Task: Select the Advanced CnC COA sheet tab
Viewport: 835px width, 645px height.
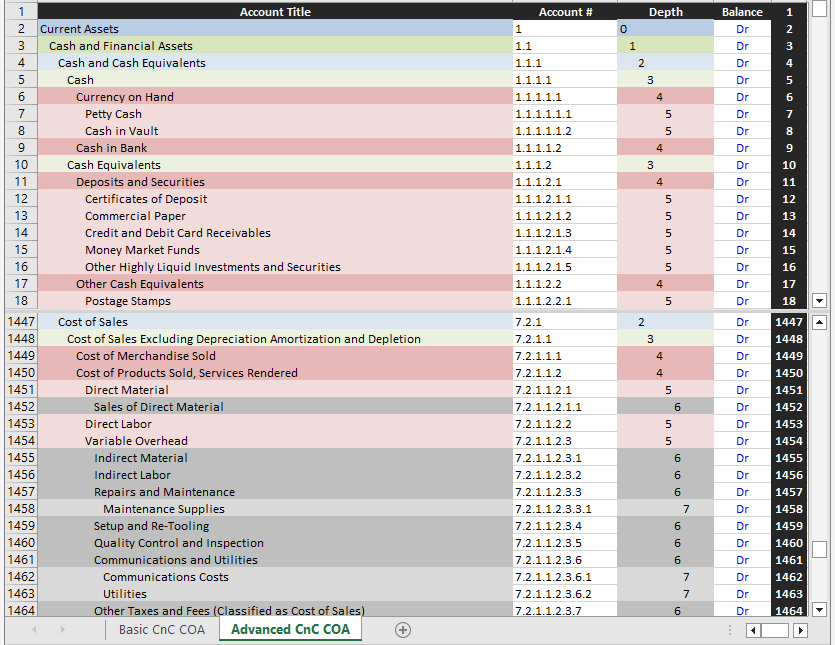Action: click(x=290, y=630)
